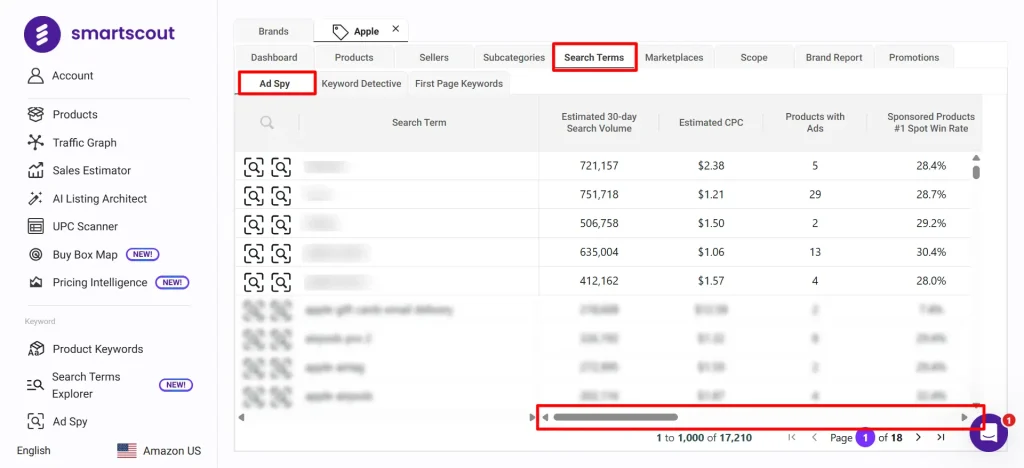
Task: Open the Promotions tab
Action: (914, 57)
